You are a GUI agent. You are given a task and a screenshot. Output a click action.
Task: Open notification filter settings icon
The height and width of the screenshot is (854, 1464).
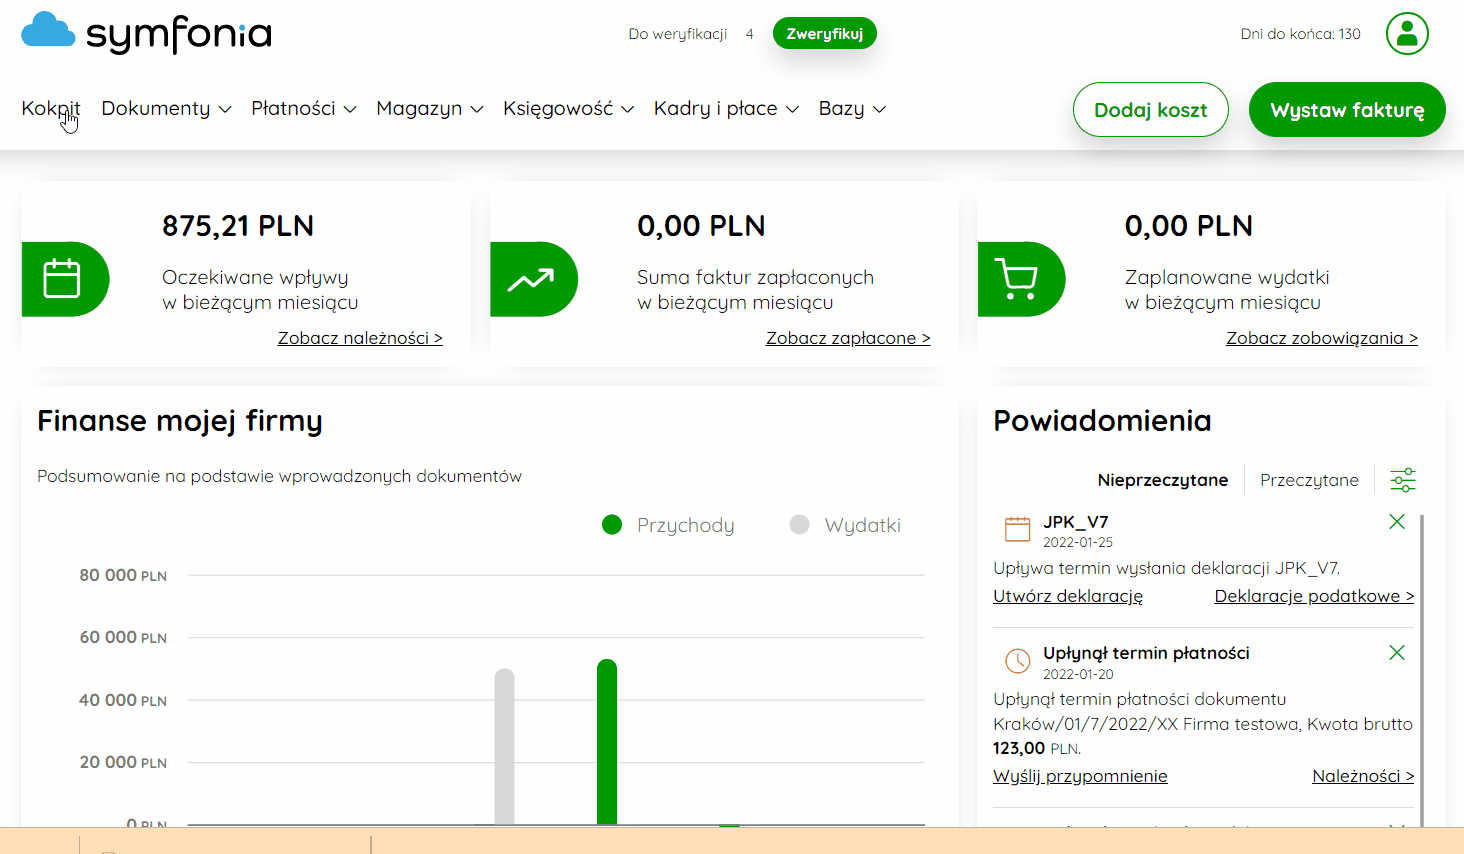click(x=1403, y=480)
